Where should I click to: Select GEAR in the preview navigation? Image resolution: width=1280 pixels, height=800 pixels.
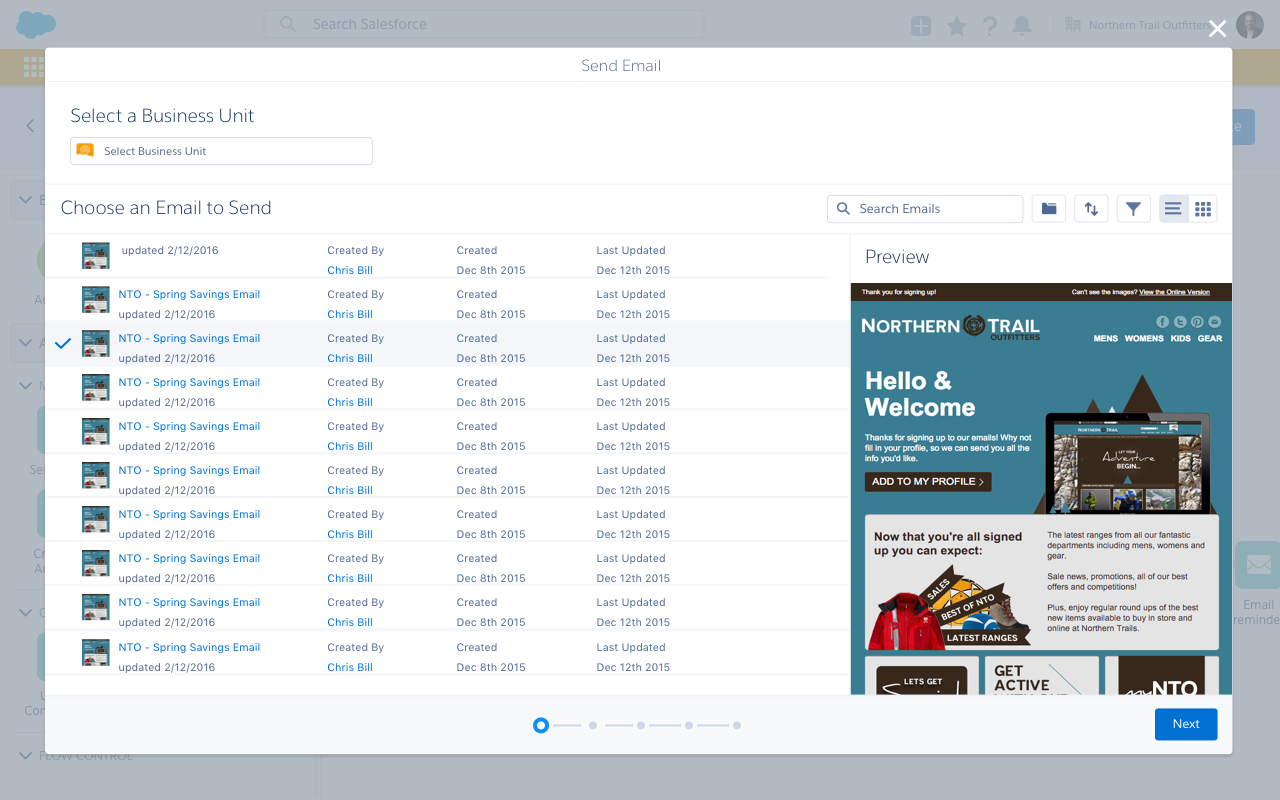click(1210, 339)
